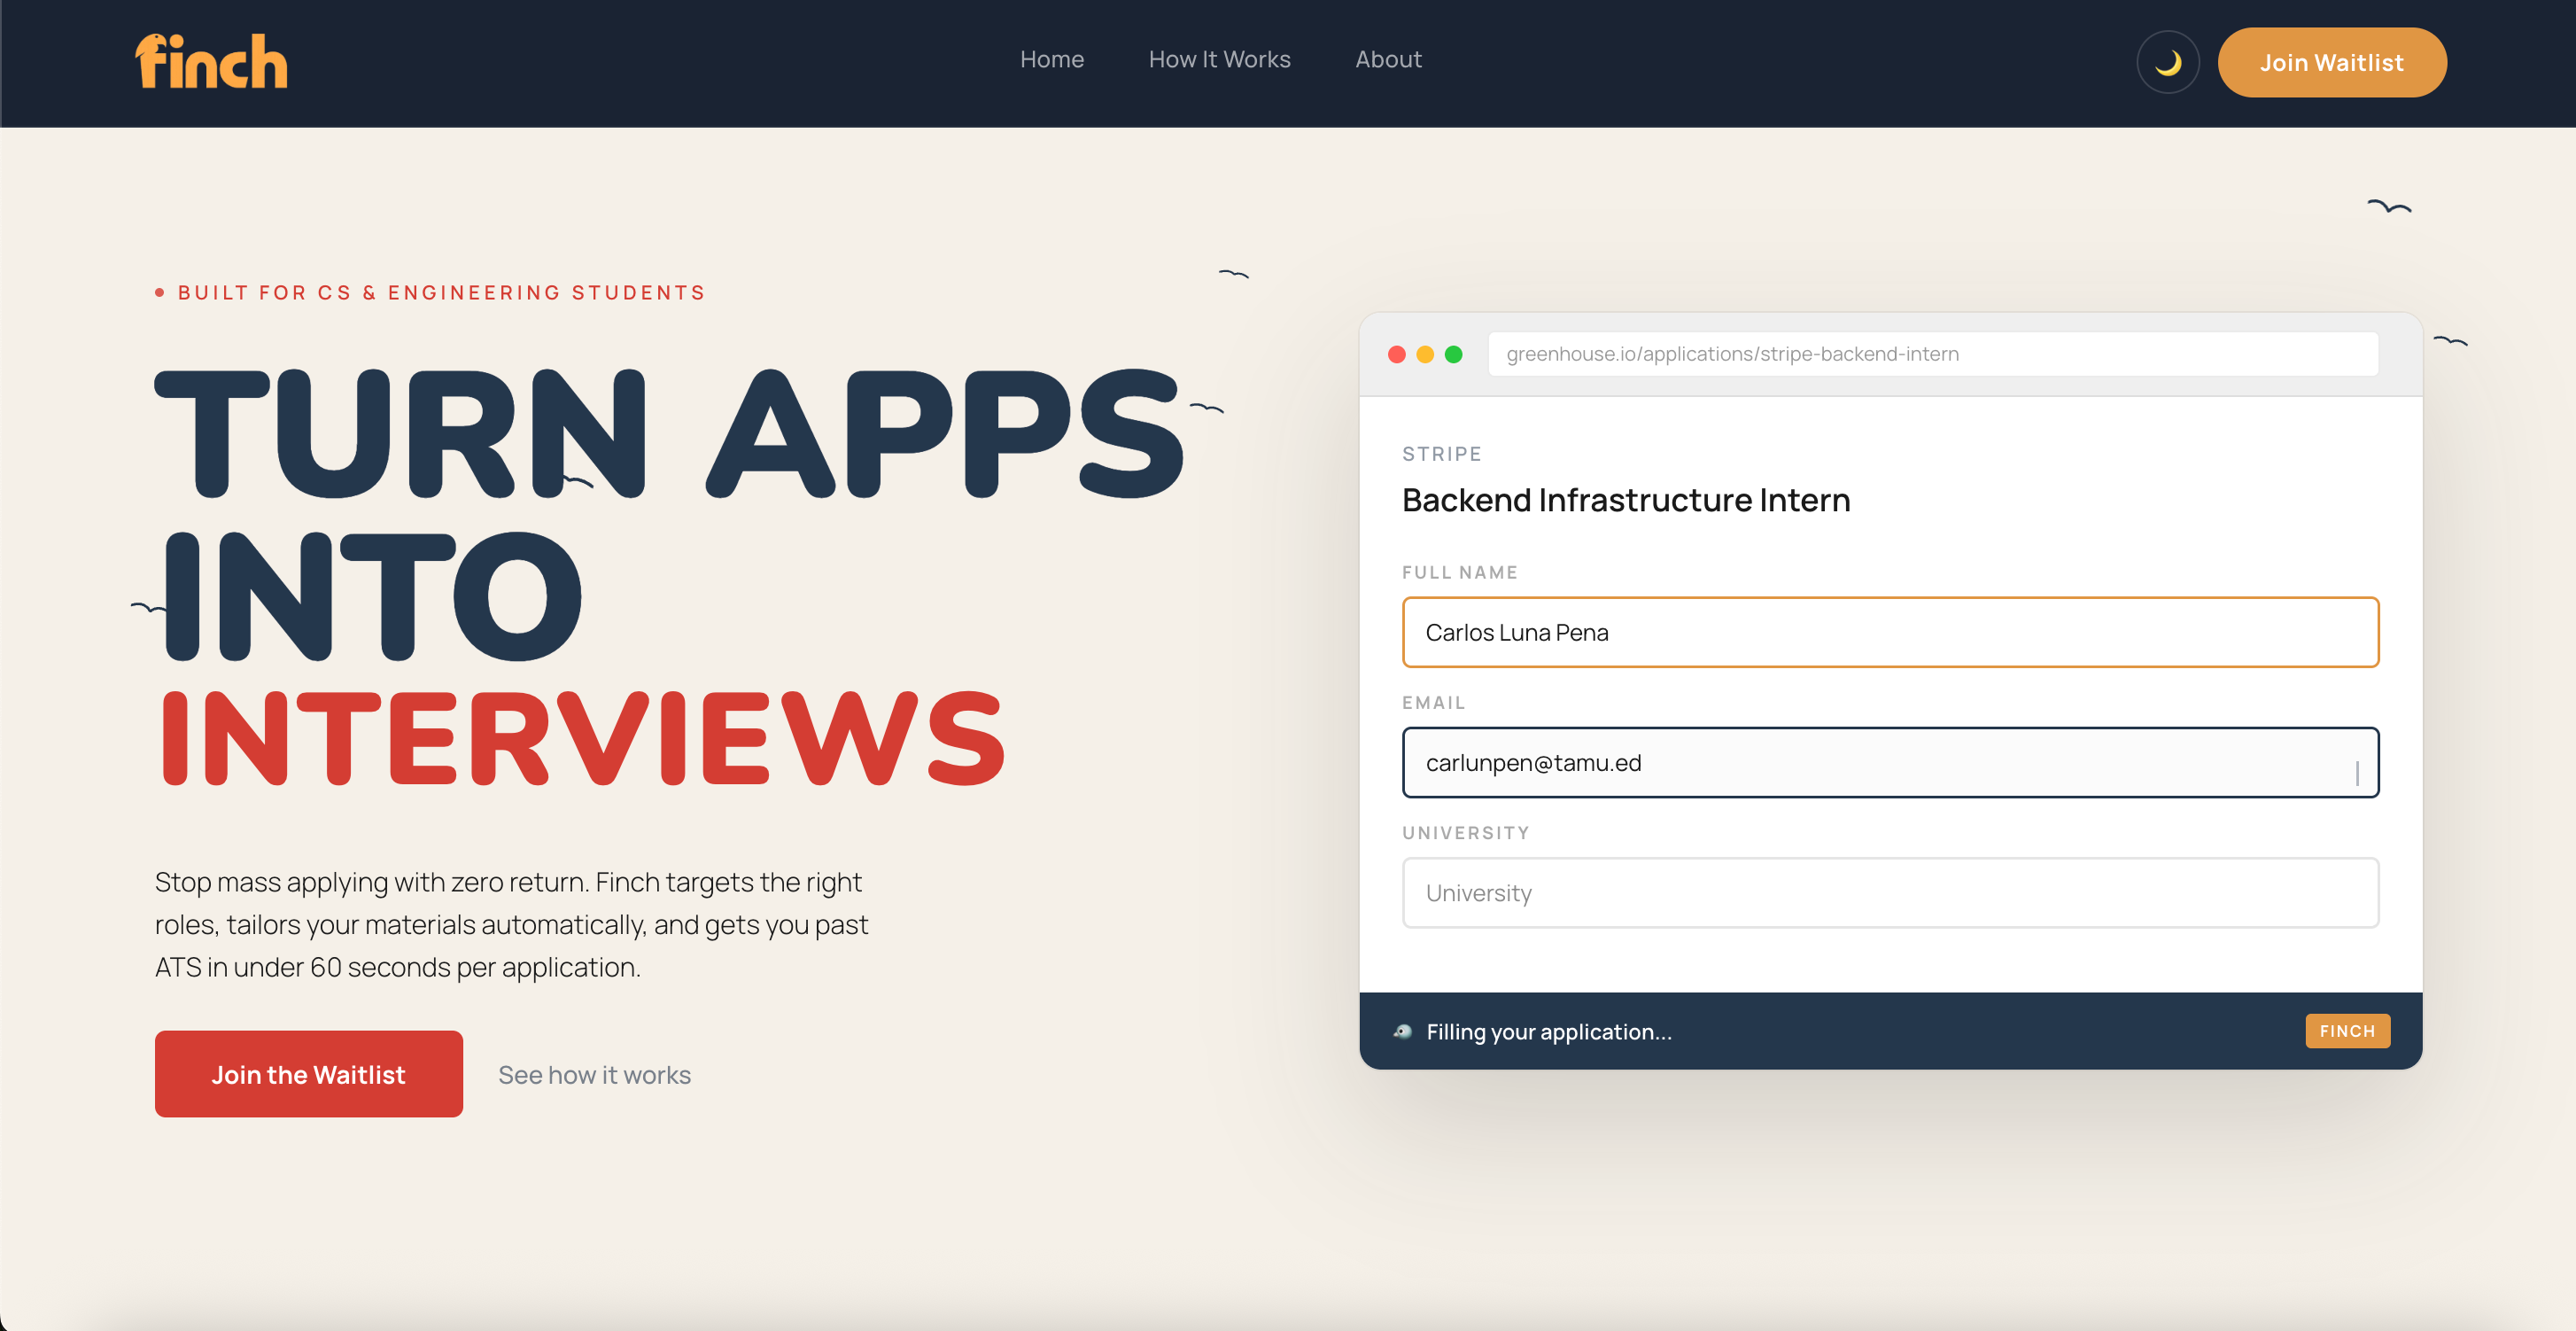Go to How It Works section
Viewport: 2576px width, 1331px height.
pos(1219,60)
